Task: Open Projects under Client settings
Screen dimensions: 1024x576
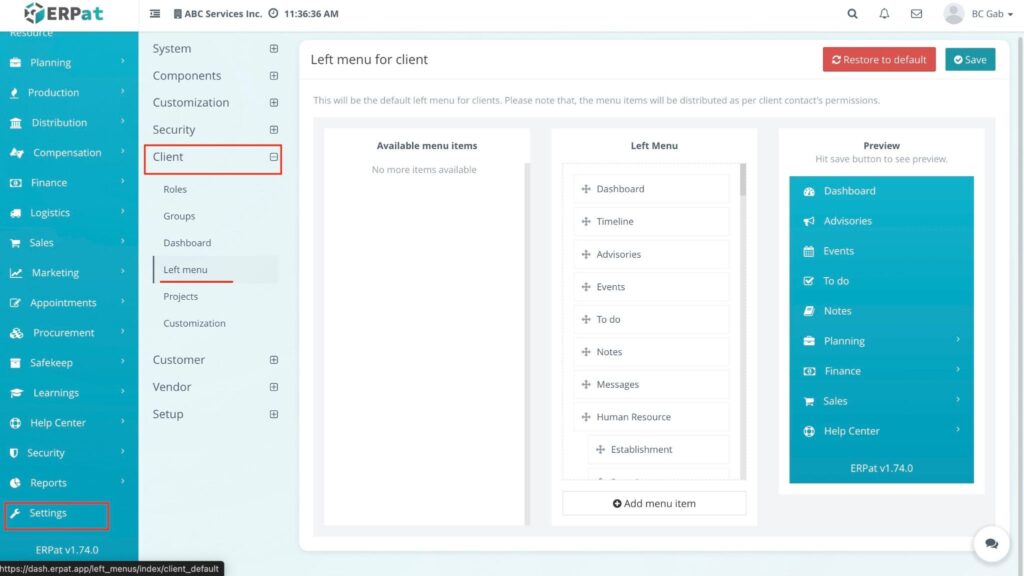Action: (x=181, y=297)
